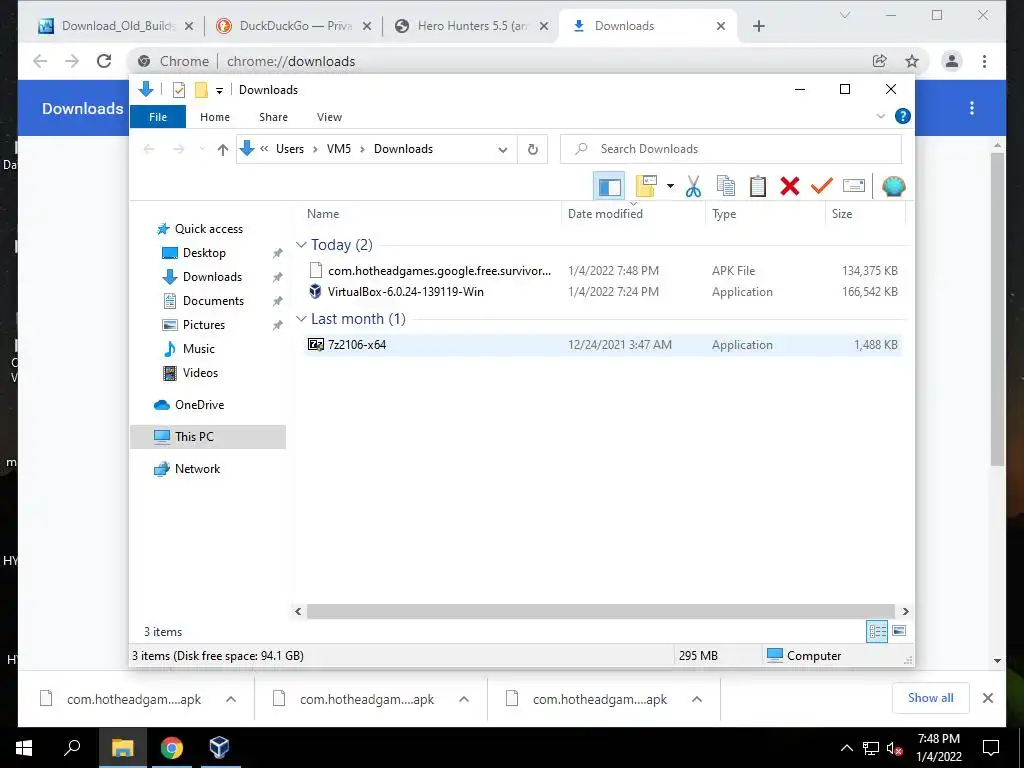Viewport: 1024px width, 768px height.
Task: Select the Users breadcrumb segment
Action: (290, 149)
